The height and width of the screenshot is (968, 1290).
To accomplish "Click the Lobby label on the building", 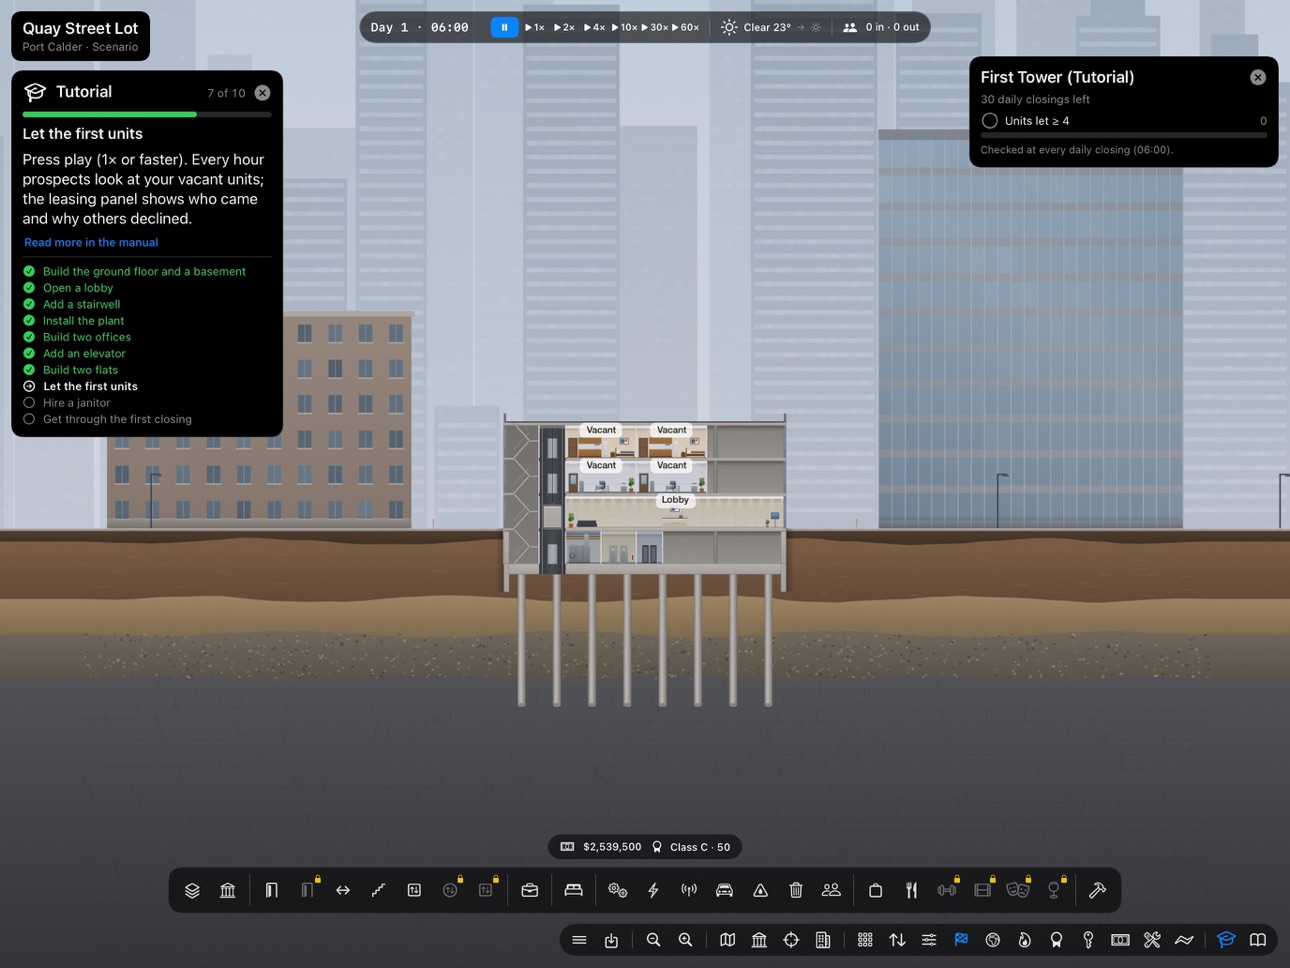I will point(675,500).
